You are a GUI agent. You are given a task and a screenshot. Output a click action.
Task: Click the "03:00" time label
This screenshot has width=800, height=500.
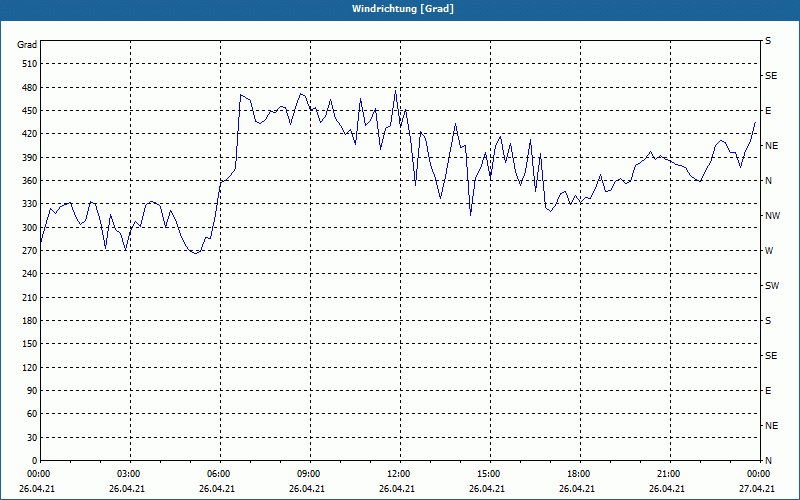128,474
